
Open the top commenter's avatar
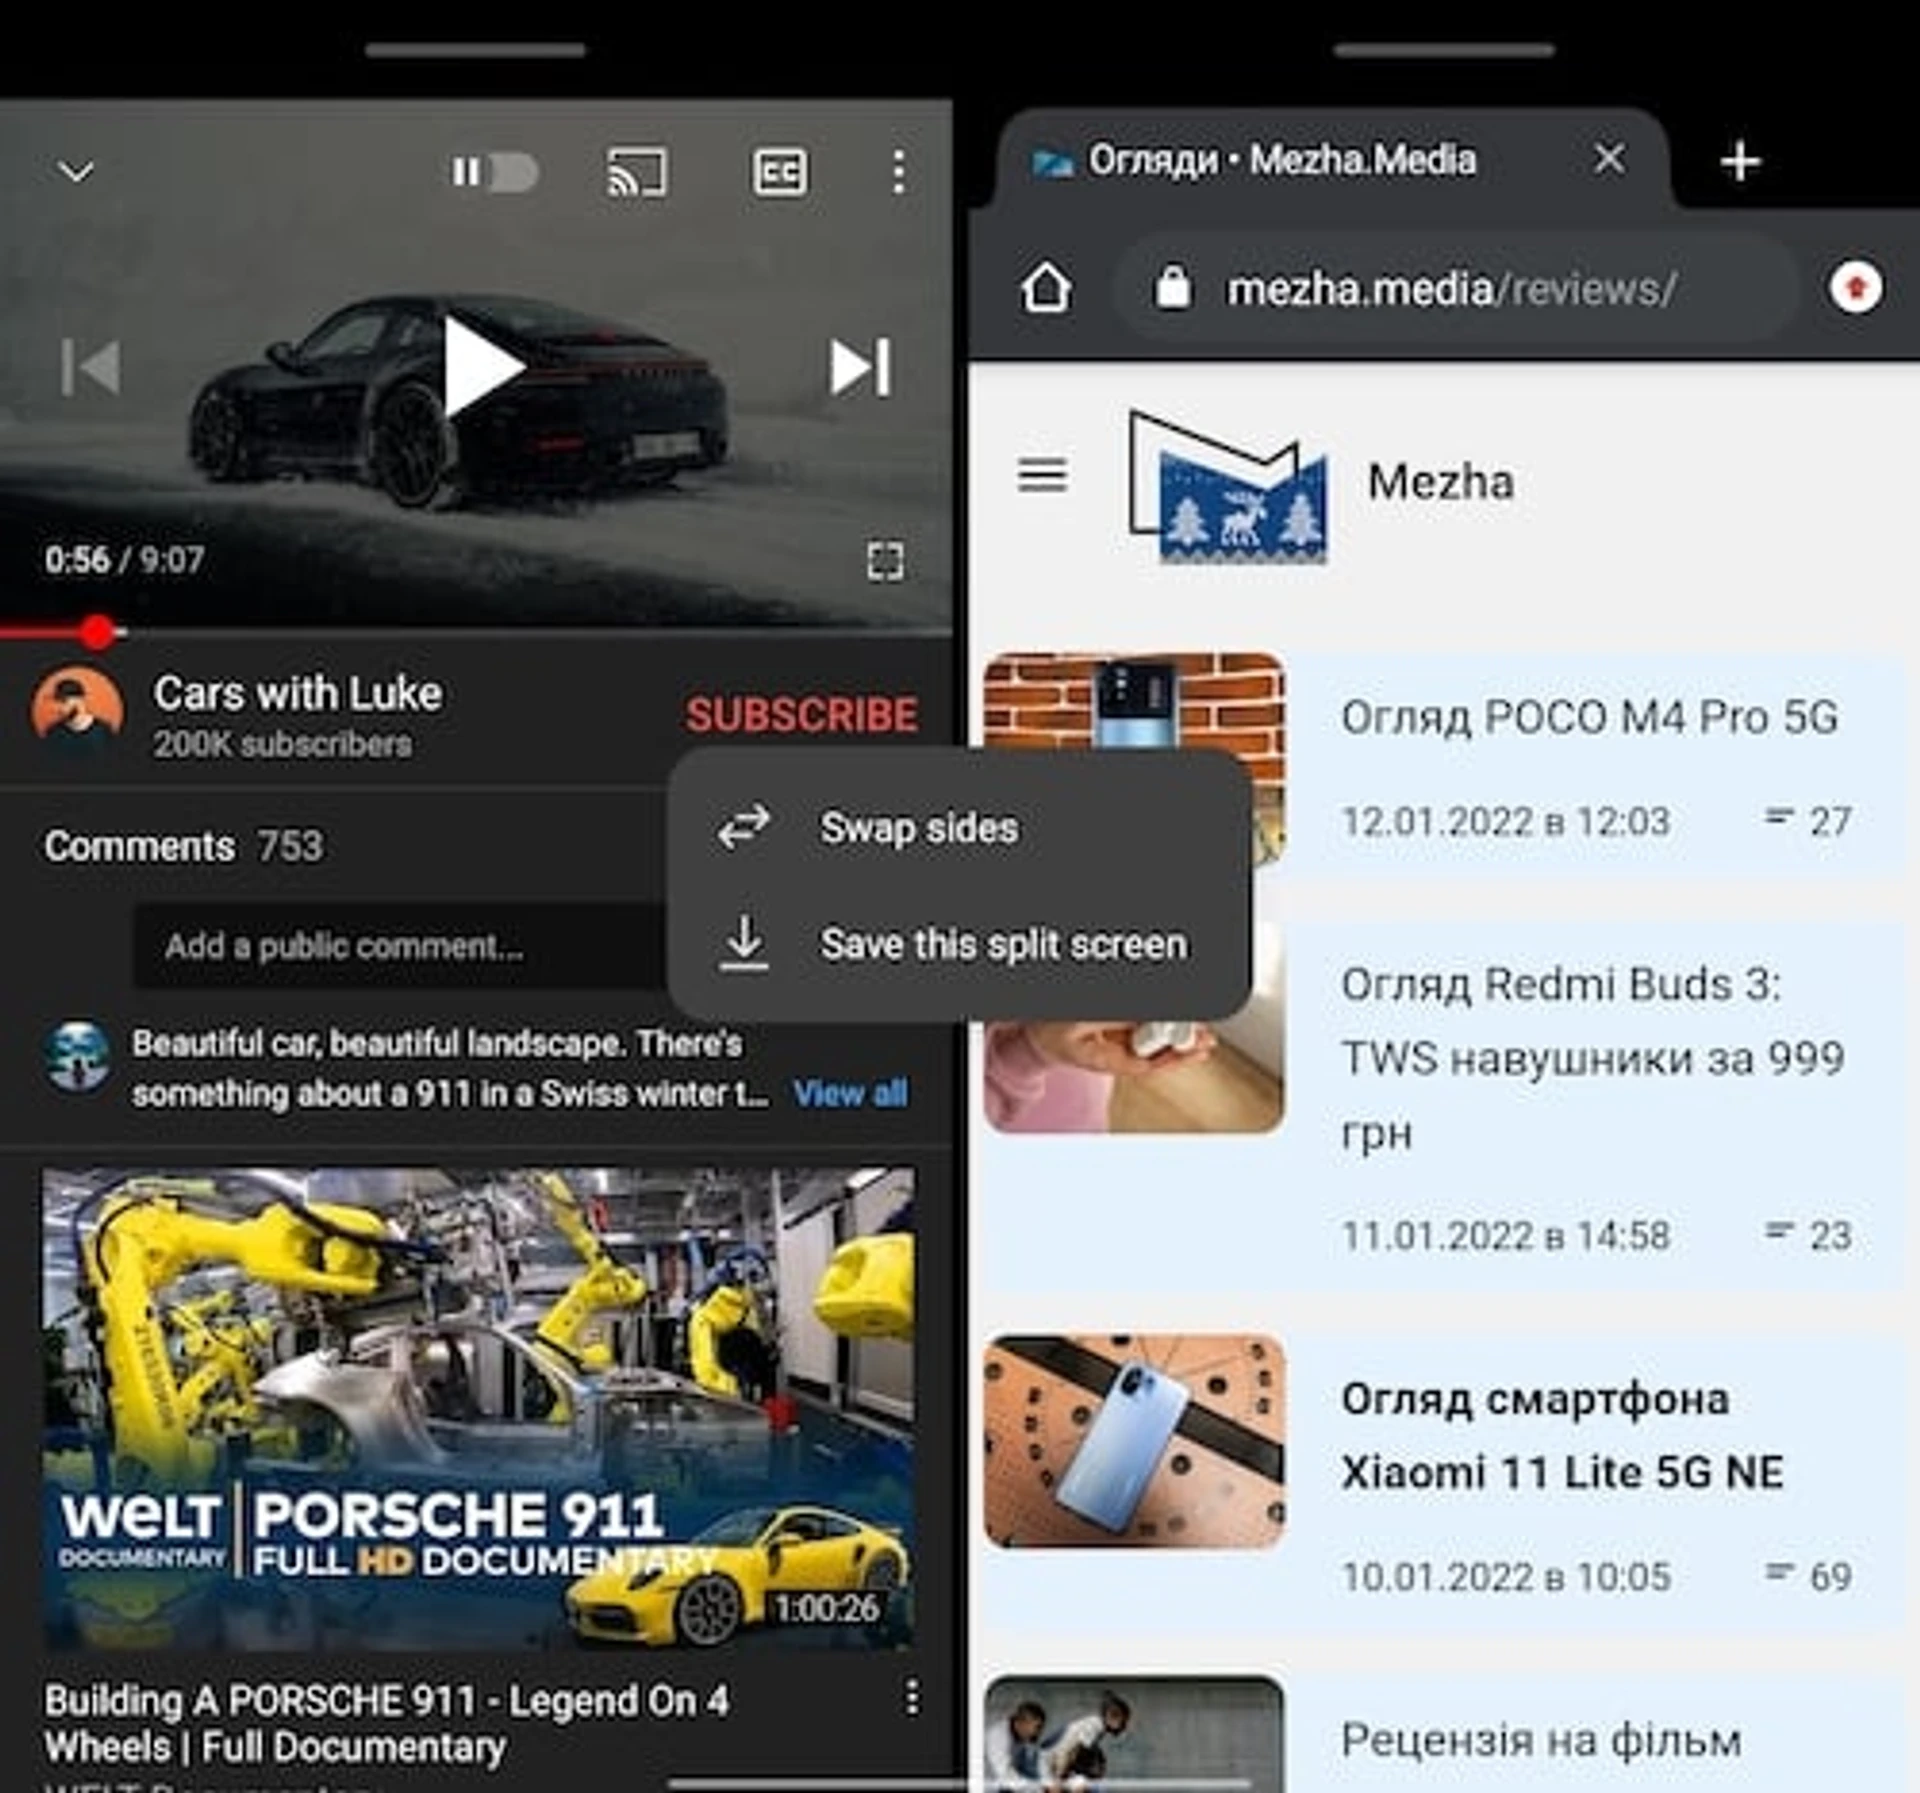pos(77,1056)
